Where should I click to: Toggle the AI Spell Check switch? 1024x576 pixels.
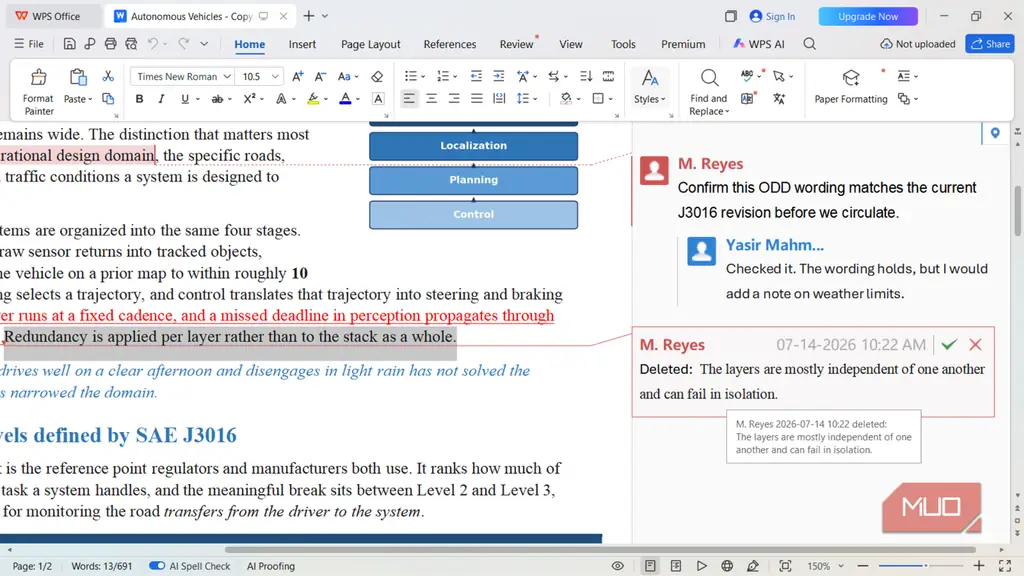pyautogui.click(x=157, y=566)
